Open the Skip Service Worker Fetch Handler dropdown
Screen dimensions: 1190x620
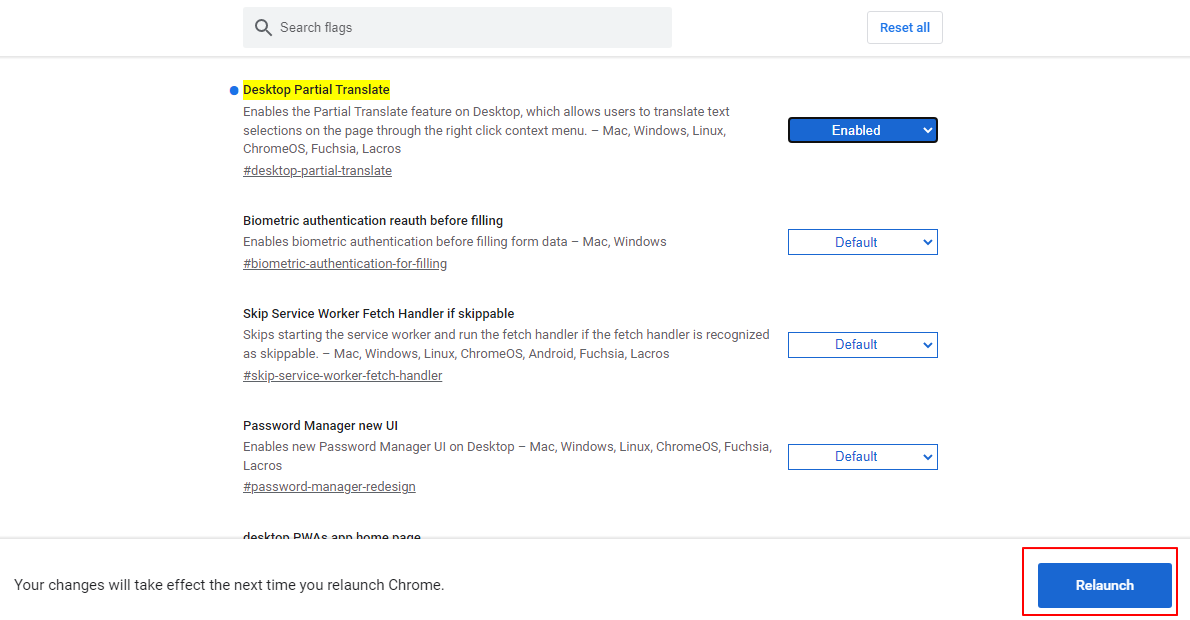click(862, 345)
